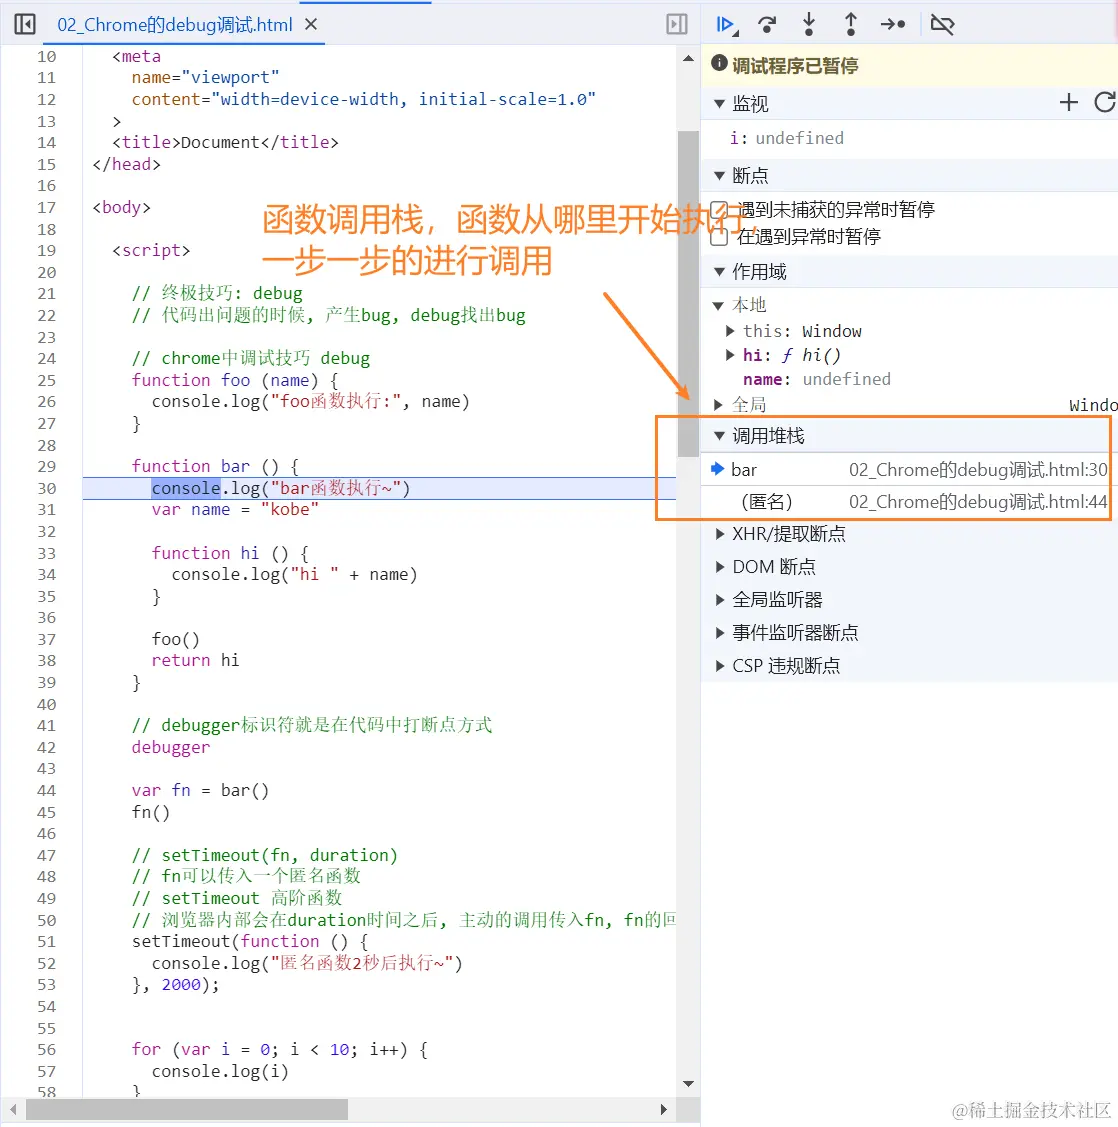
Task: Collapse the 作用域 section
Action: (719, 272)
